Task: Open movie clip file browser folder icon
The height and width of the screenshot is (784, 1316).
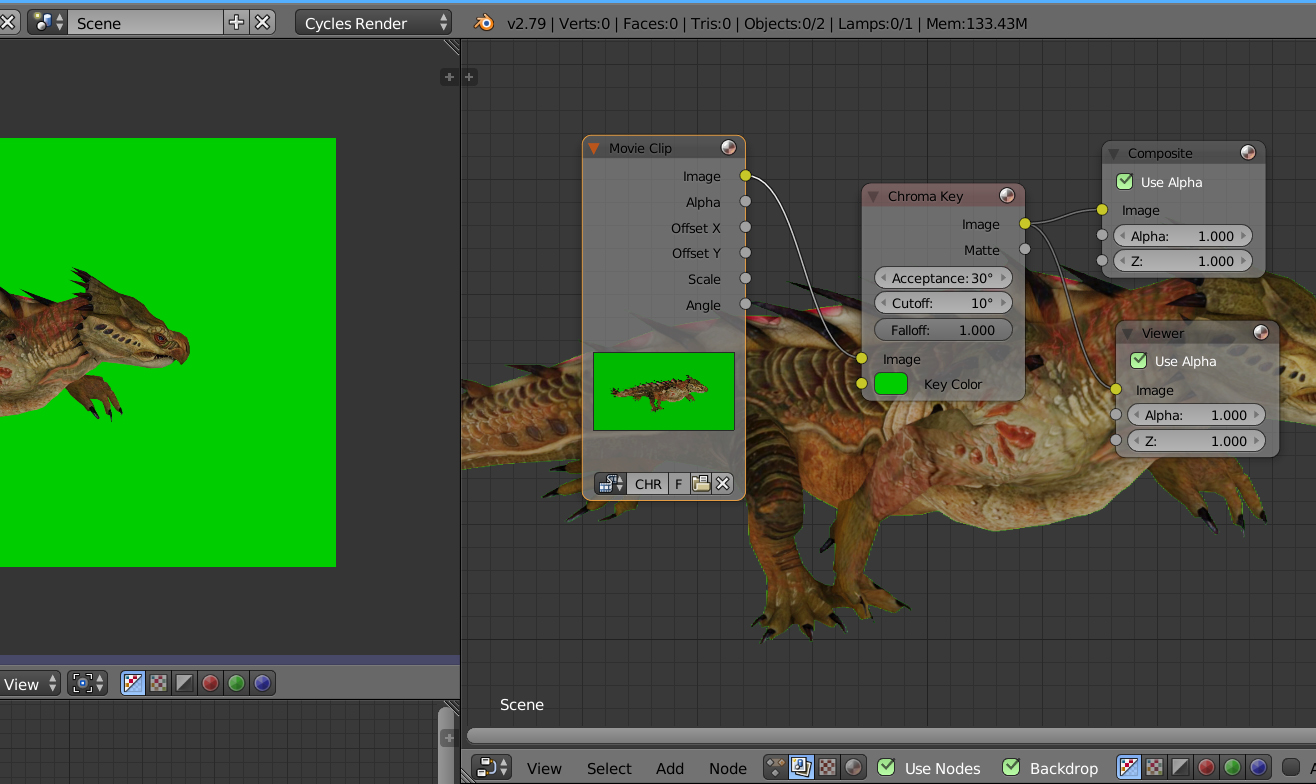Action: click(701, 484)
